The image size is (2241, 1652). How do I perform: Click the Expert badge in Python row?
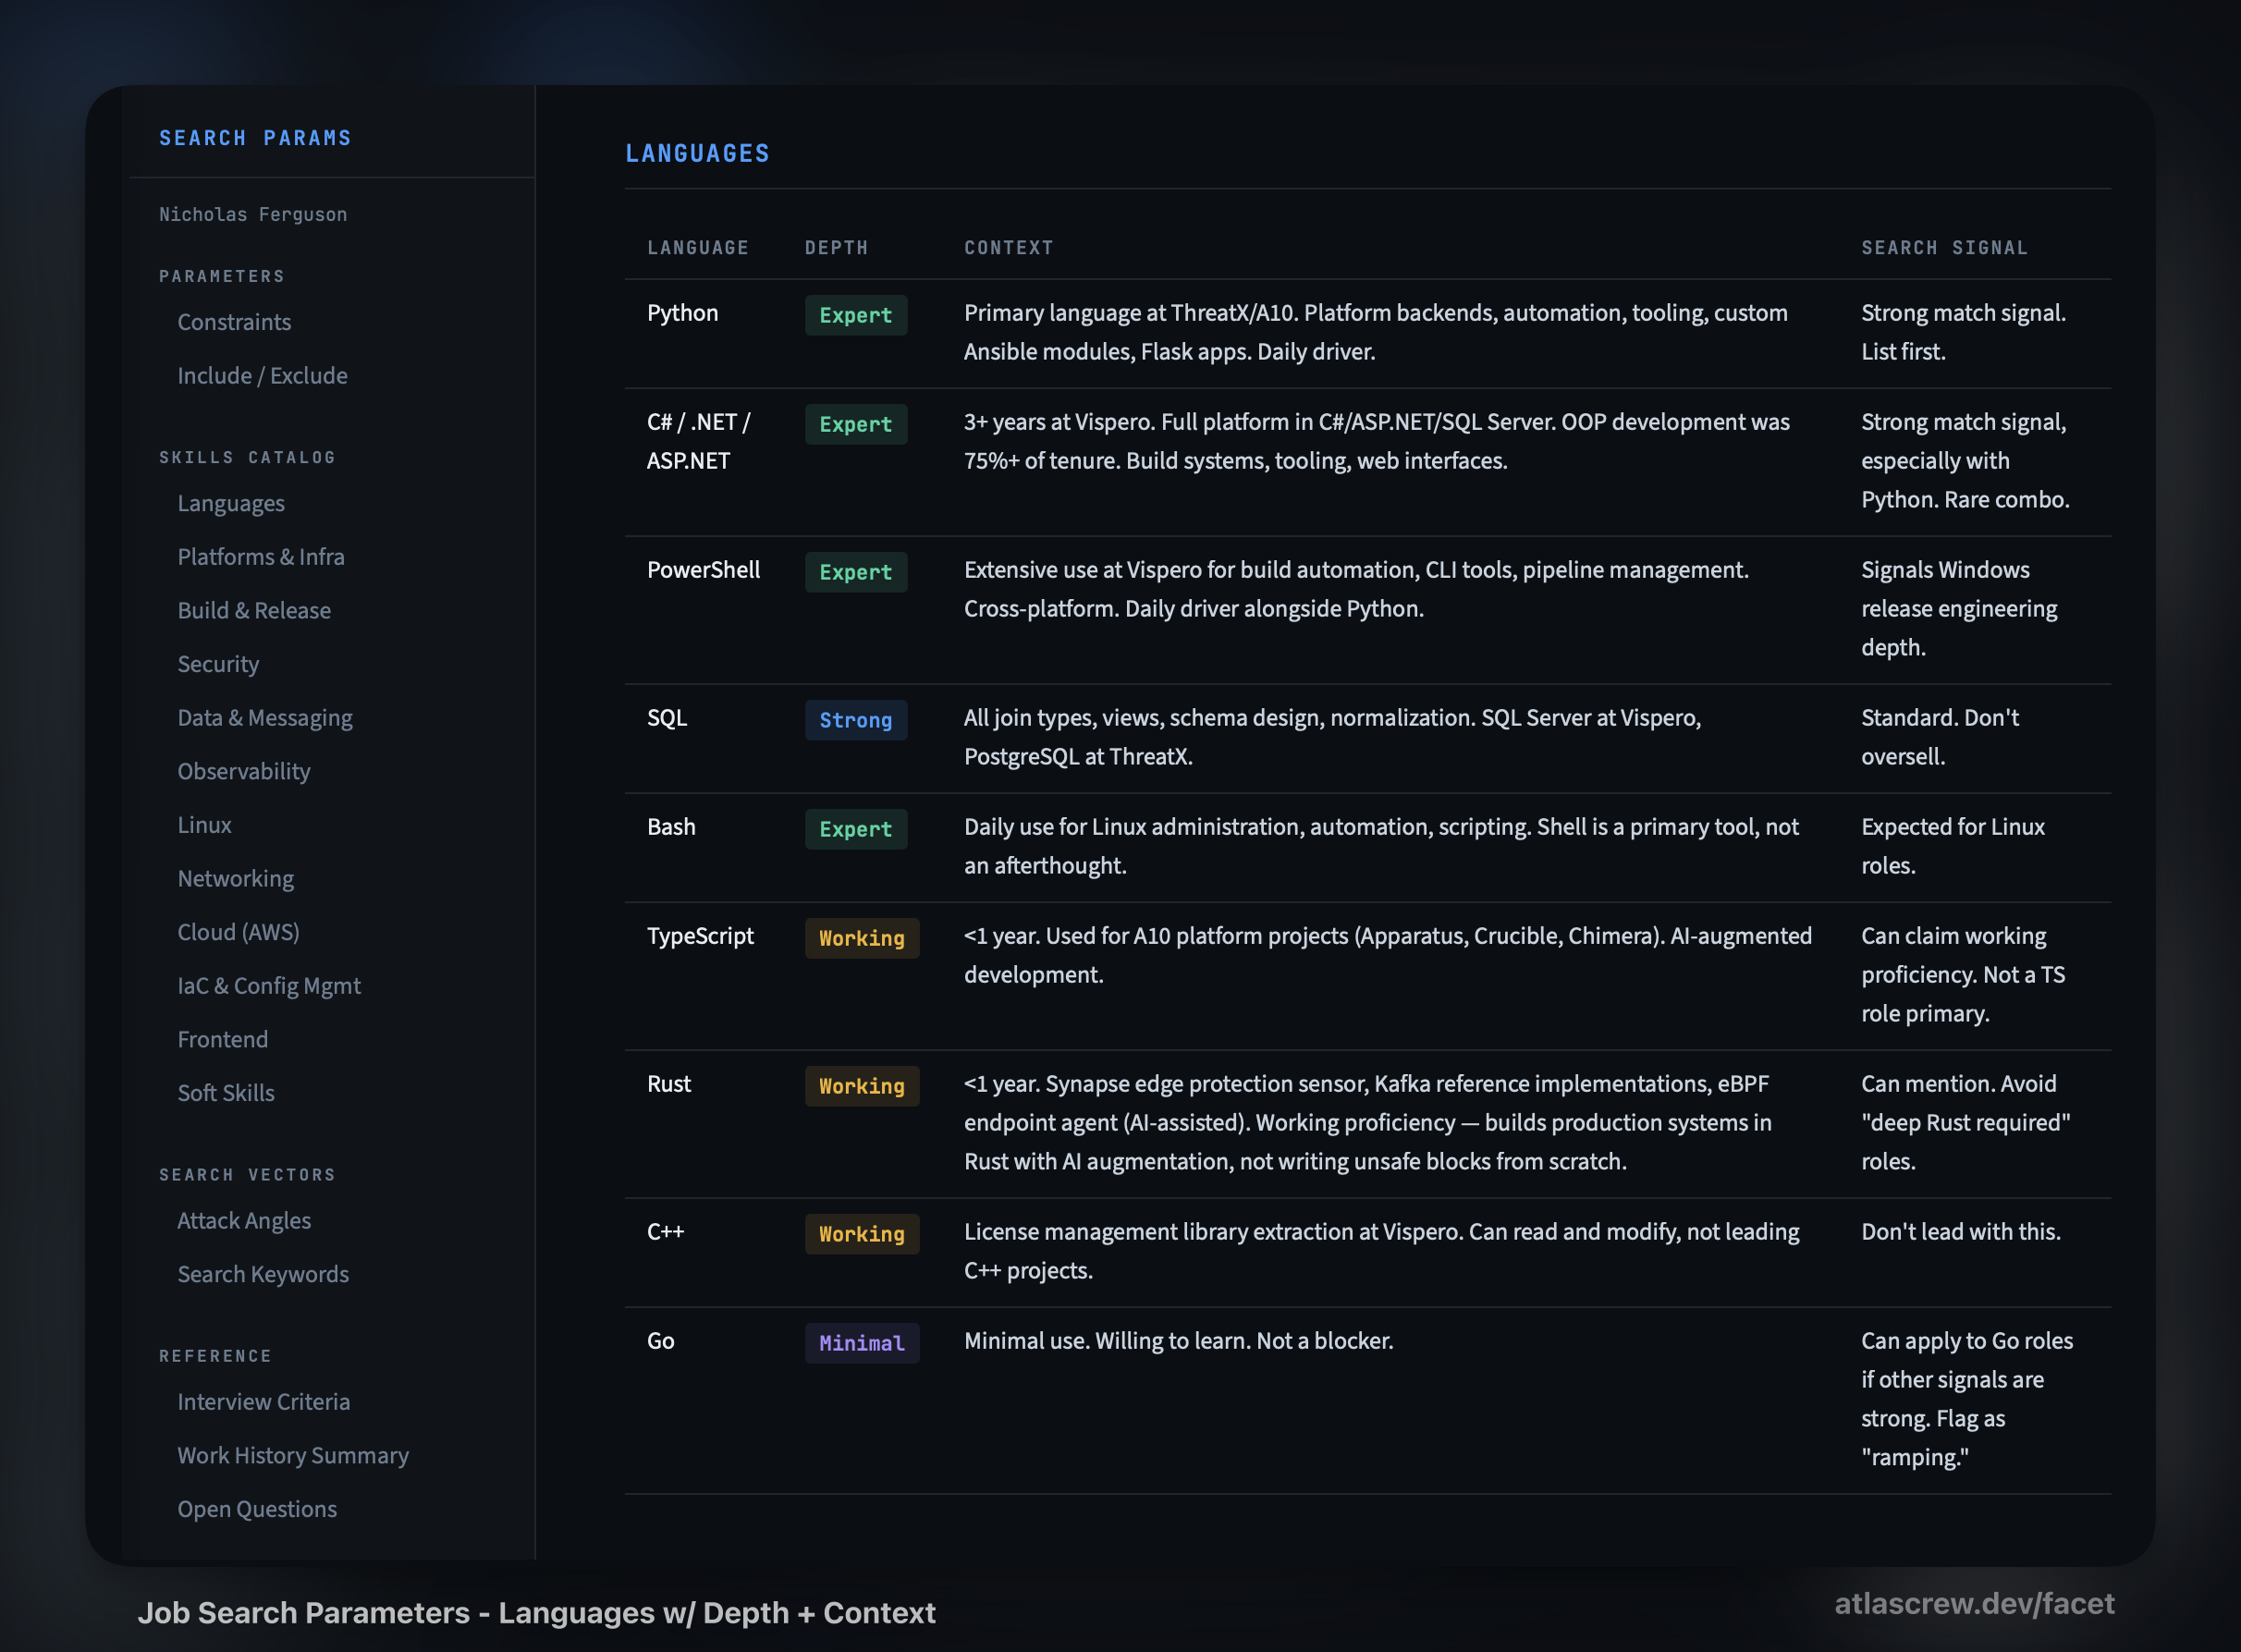click(x=855, y=315)
